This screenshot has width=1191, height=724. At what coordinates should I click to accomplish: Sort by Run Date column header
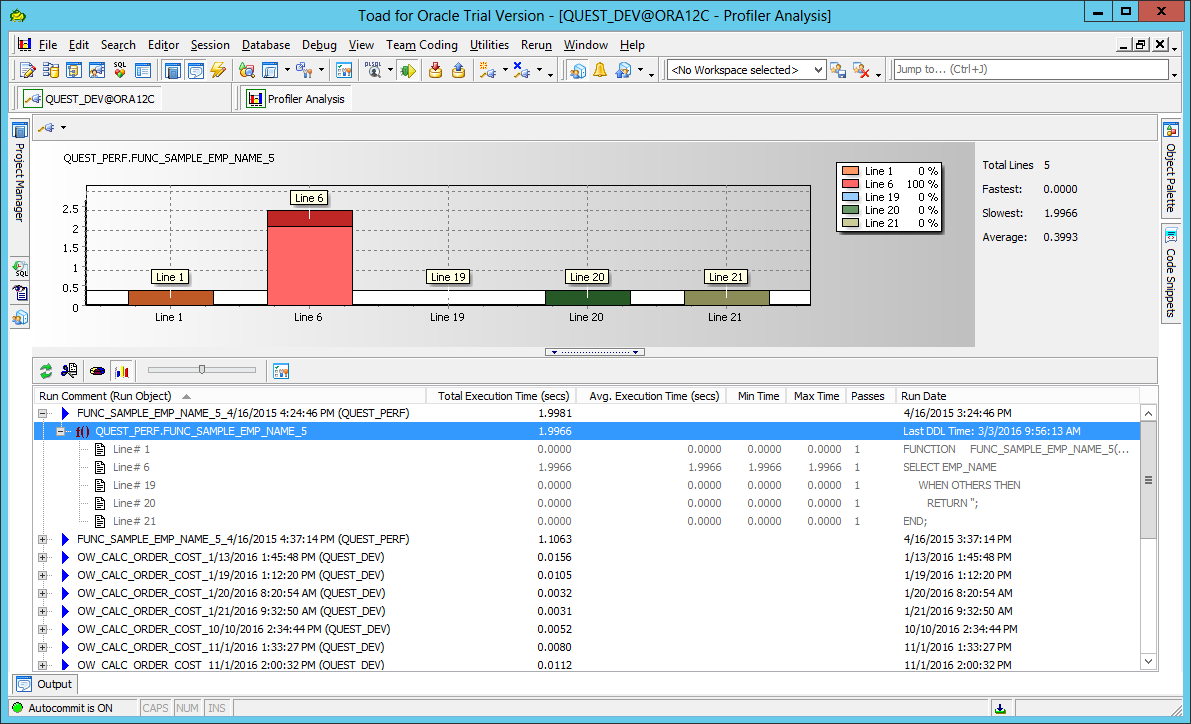1017,396
